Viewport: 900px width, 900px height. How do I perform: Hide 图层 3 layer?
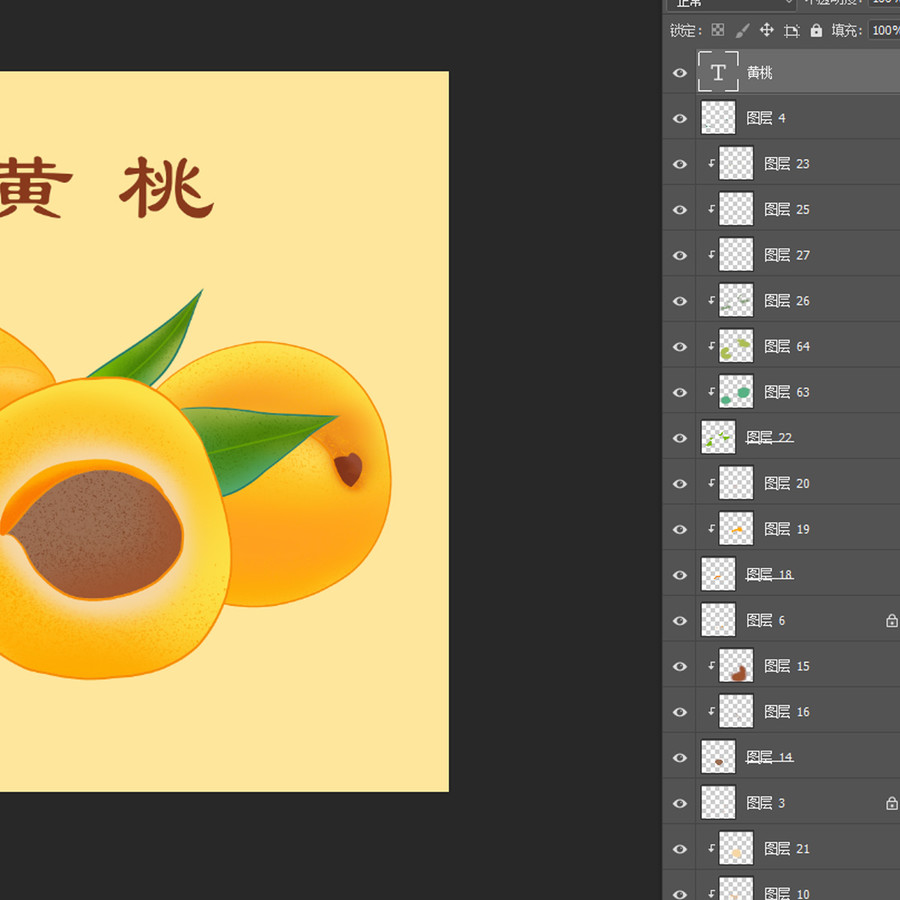pos(680,803)
